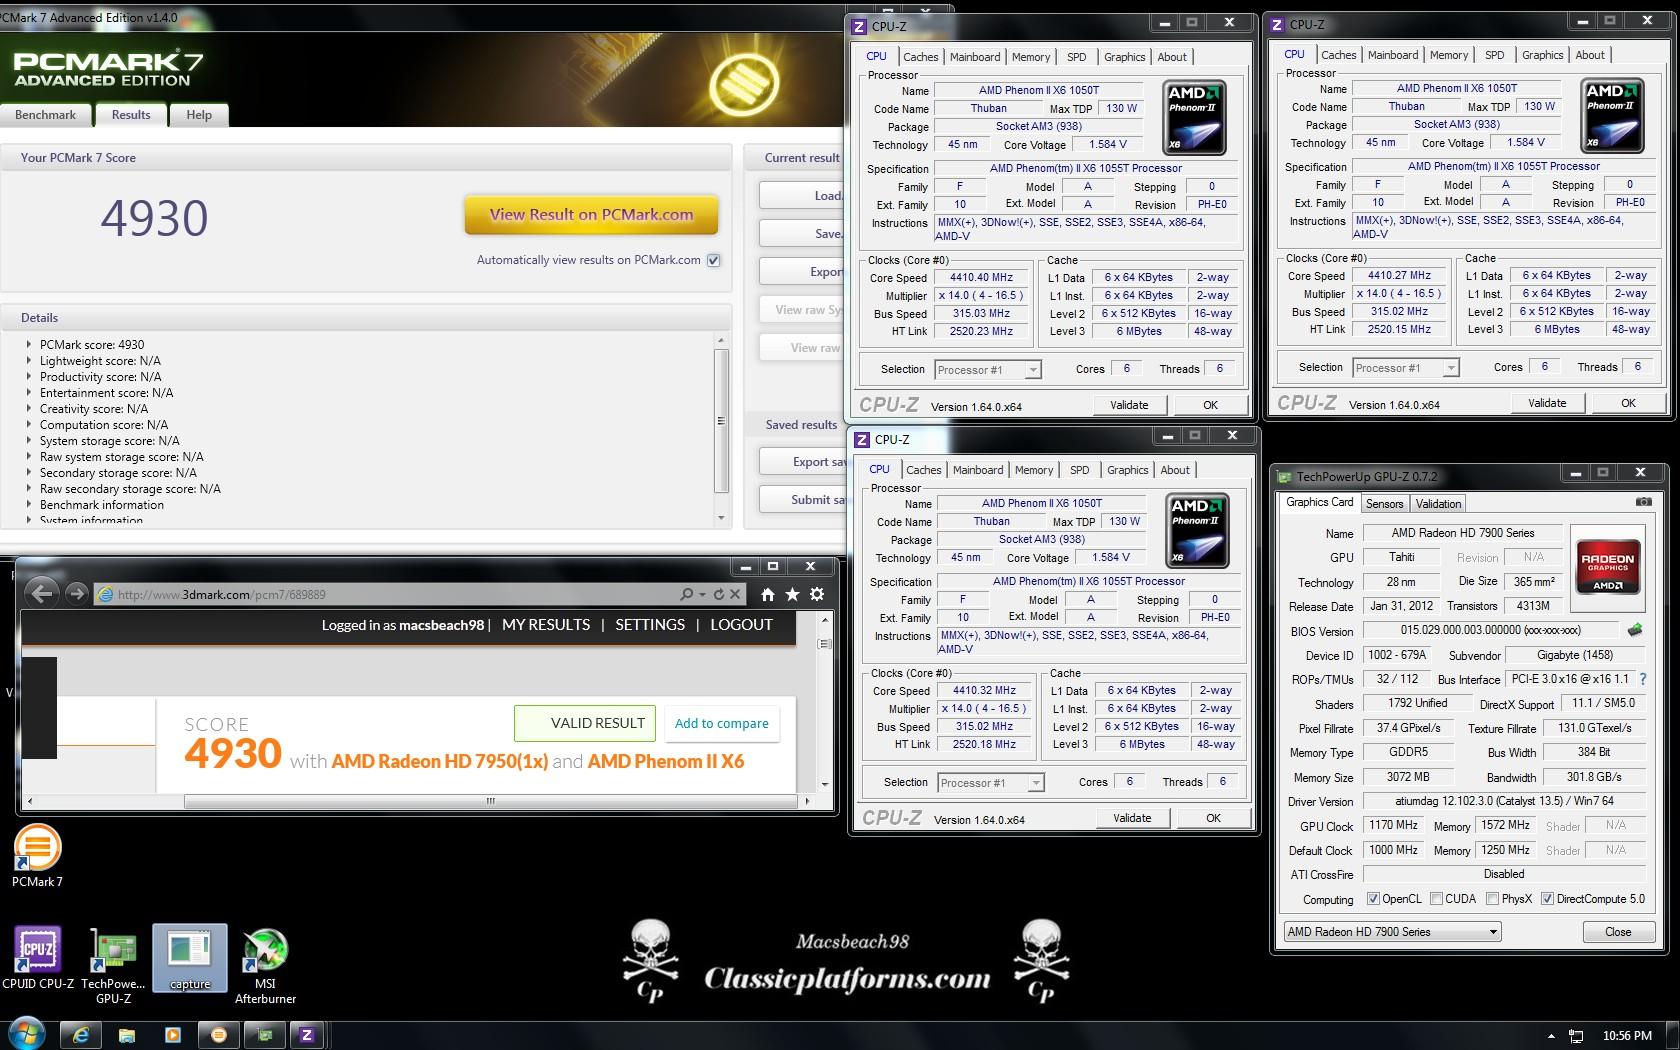
Task: Open the PCMark Help tab
Action: click(199, 115)
